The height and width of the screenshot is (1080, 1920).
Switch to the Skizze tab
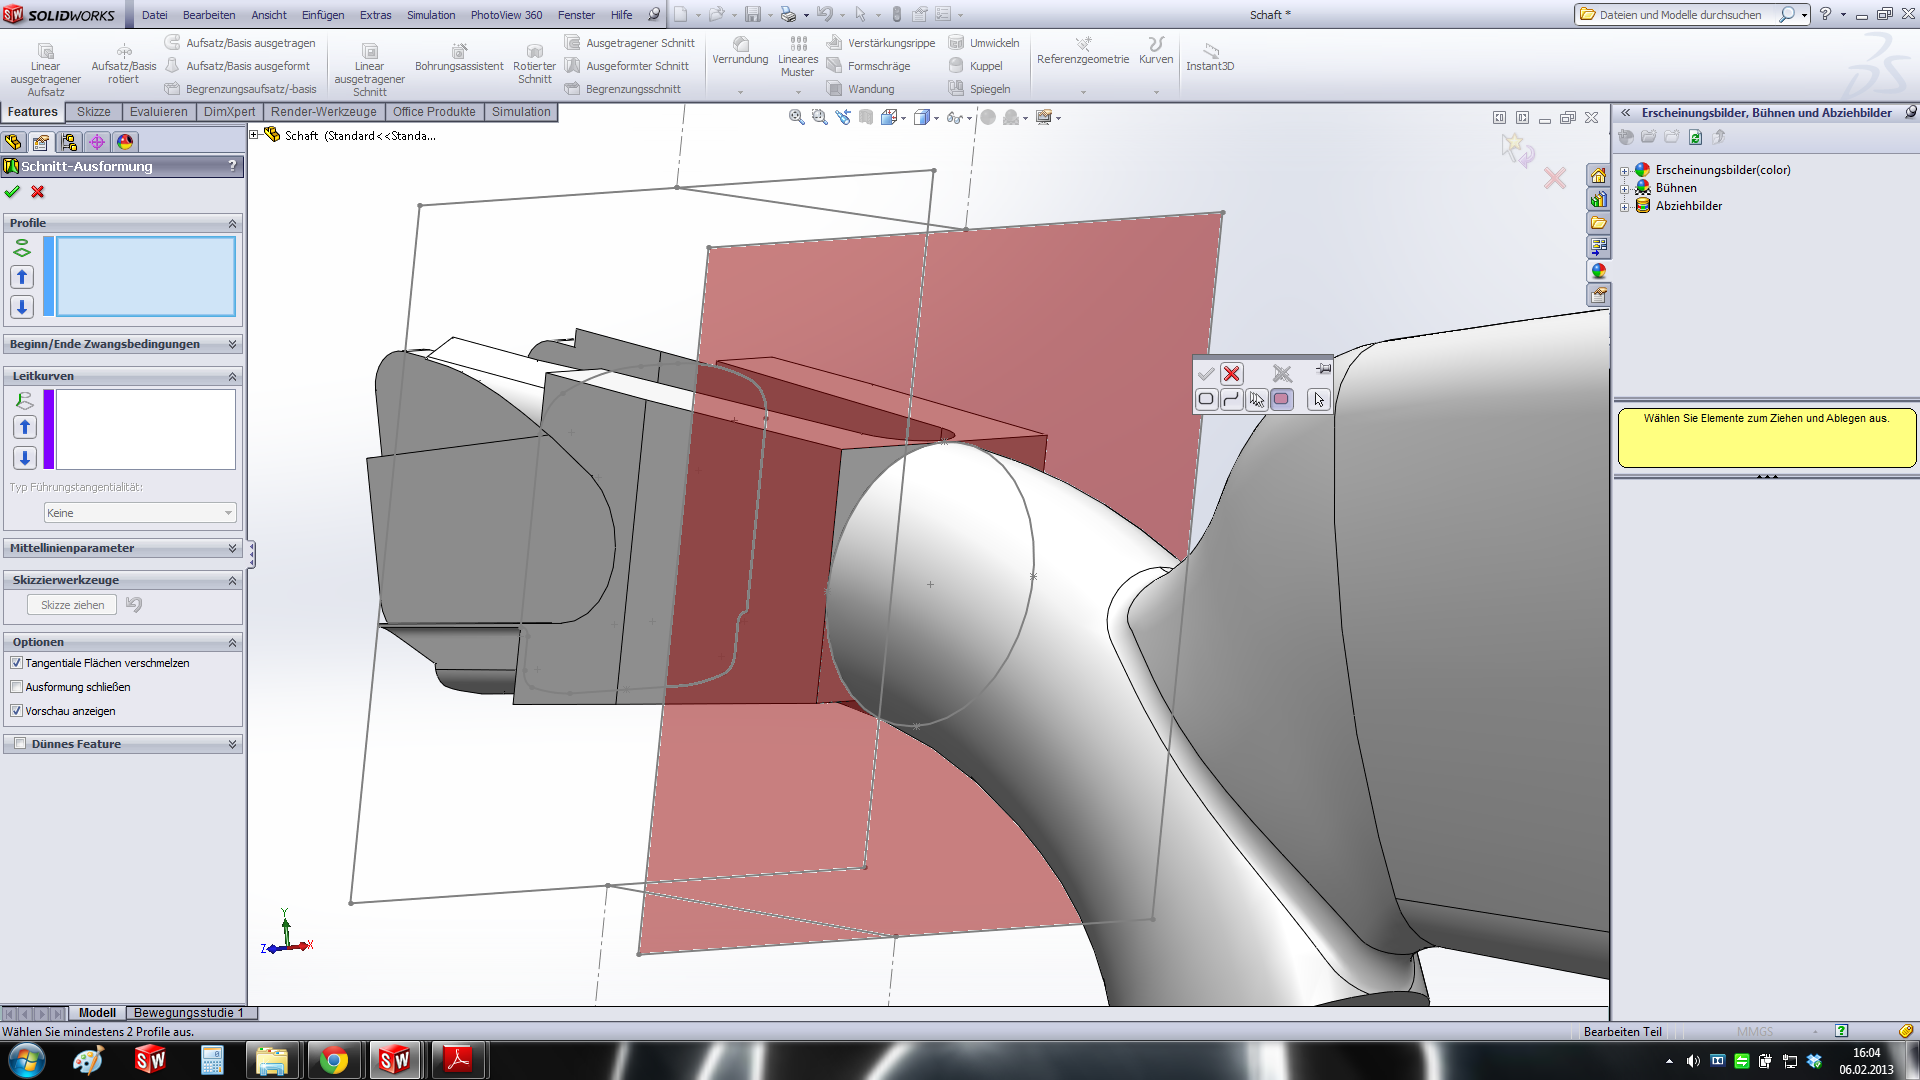click(93, 112)
